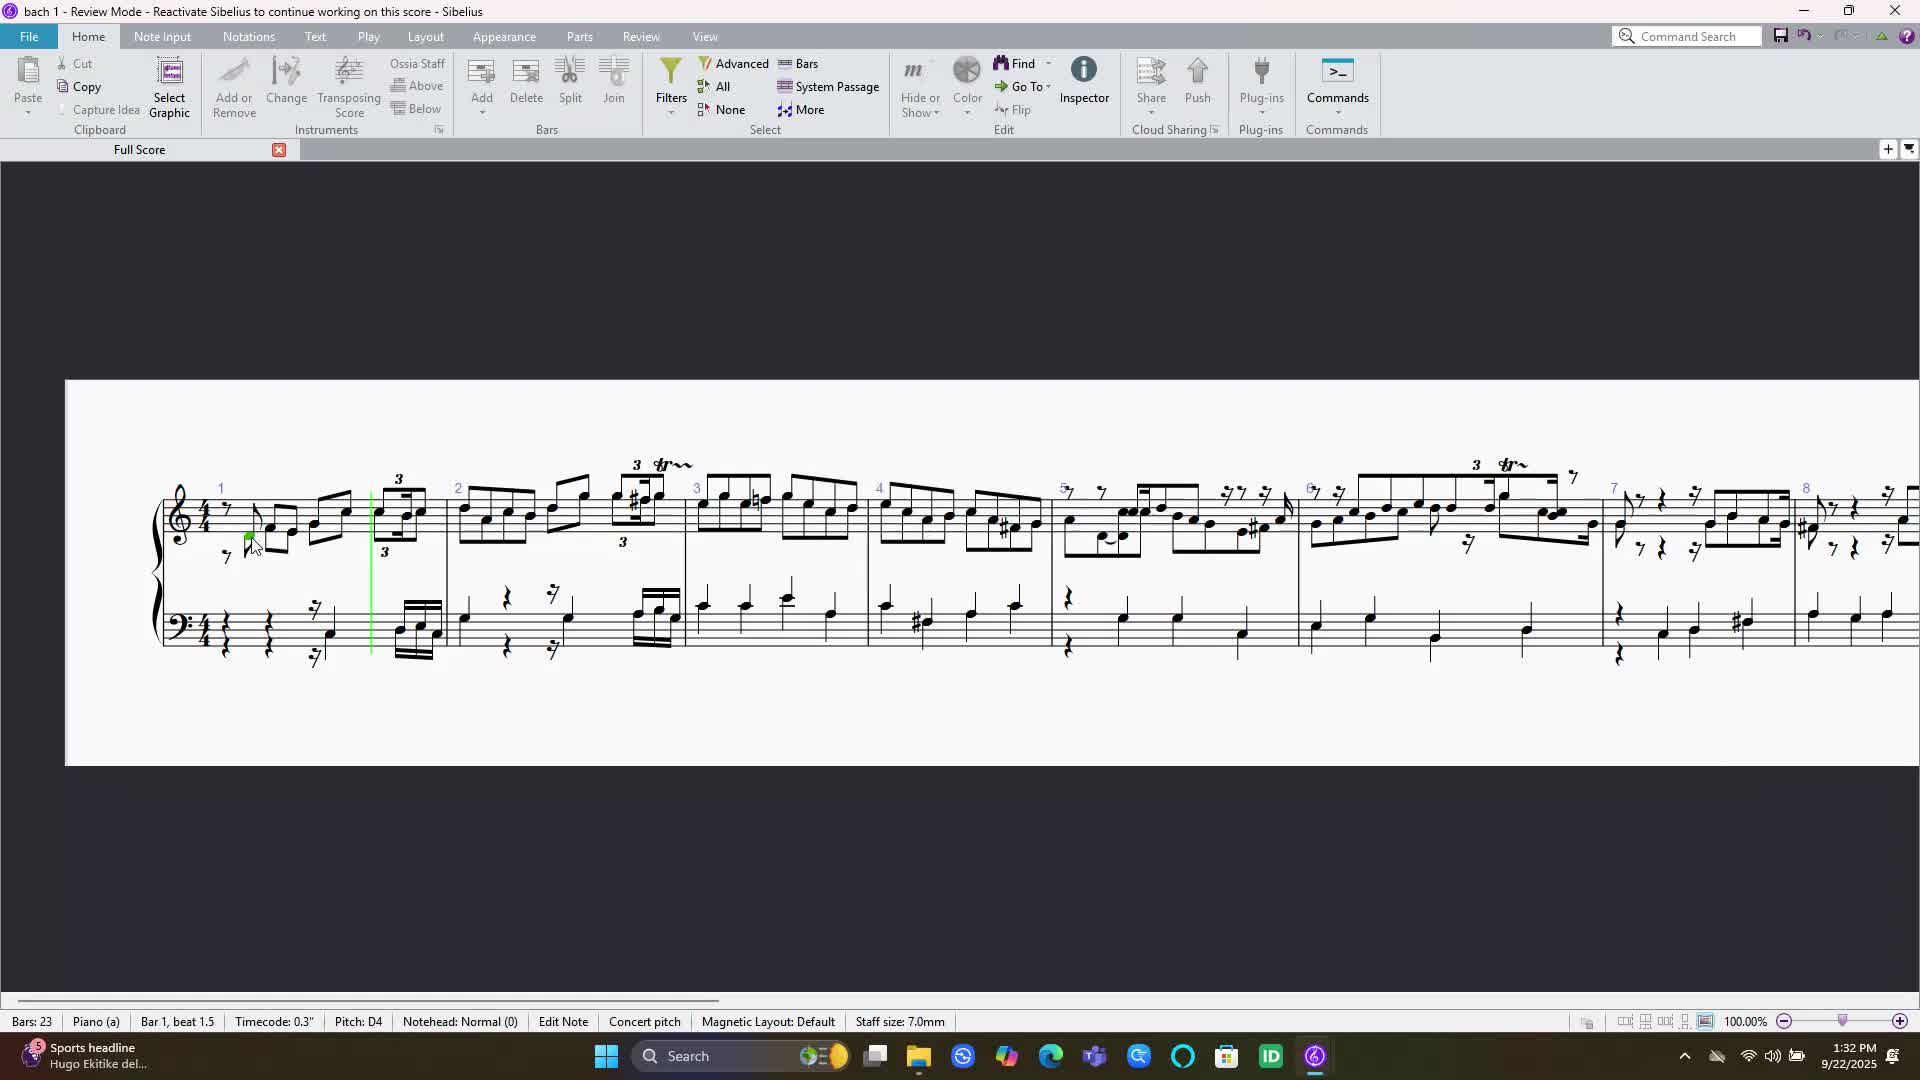The width and height of the screenshot is (1920, 1080).
Task: Expand the Go To dropdown arrow
Action: coord(1048,87)
